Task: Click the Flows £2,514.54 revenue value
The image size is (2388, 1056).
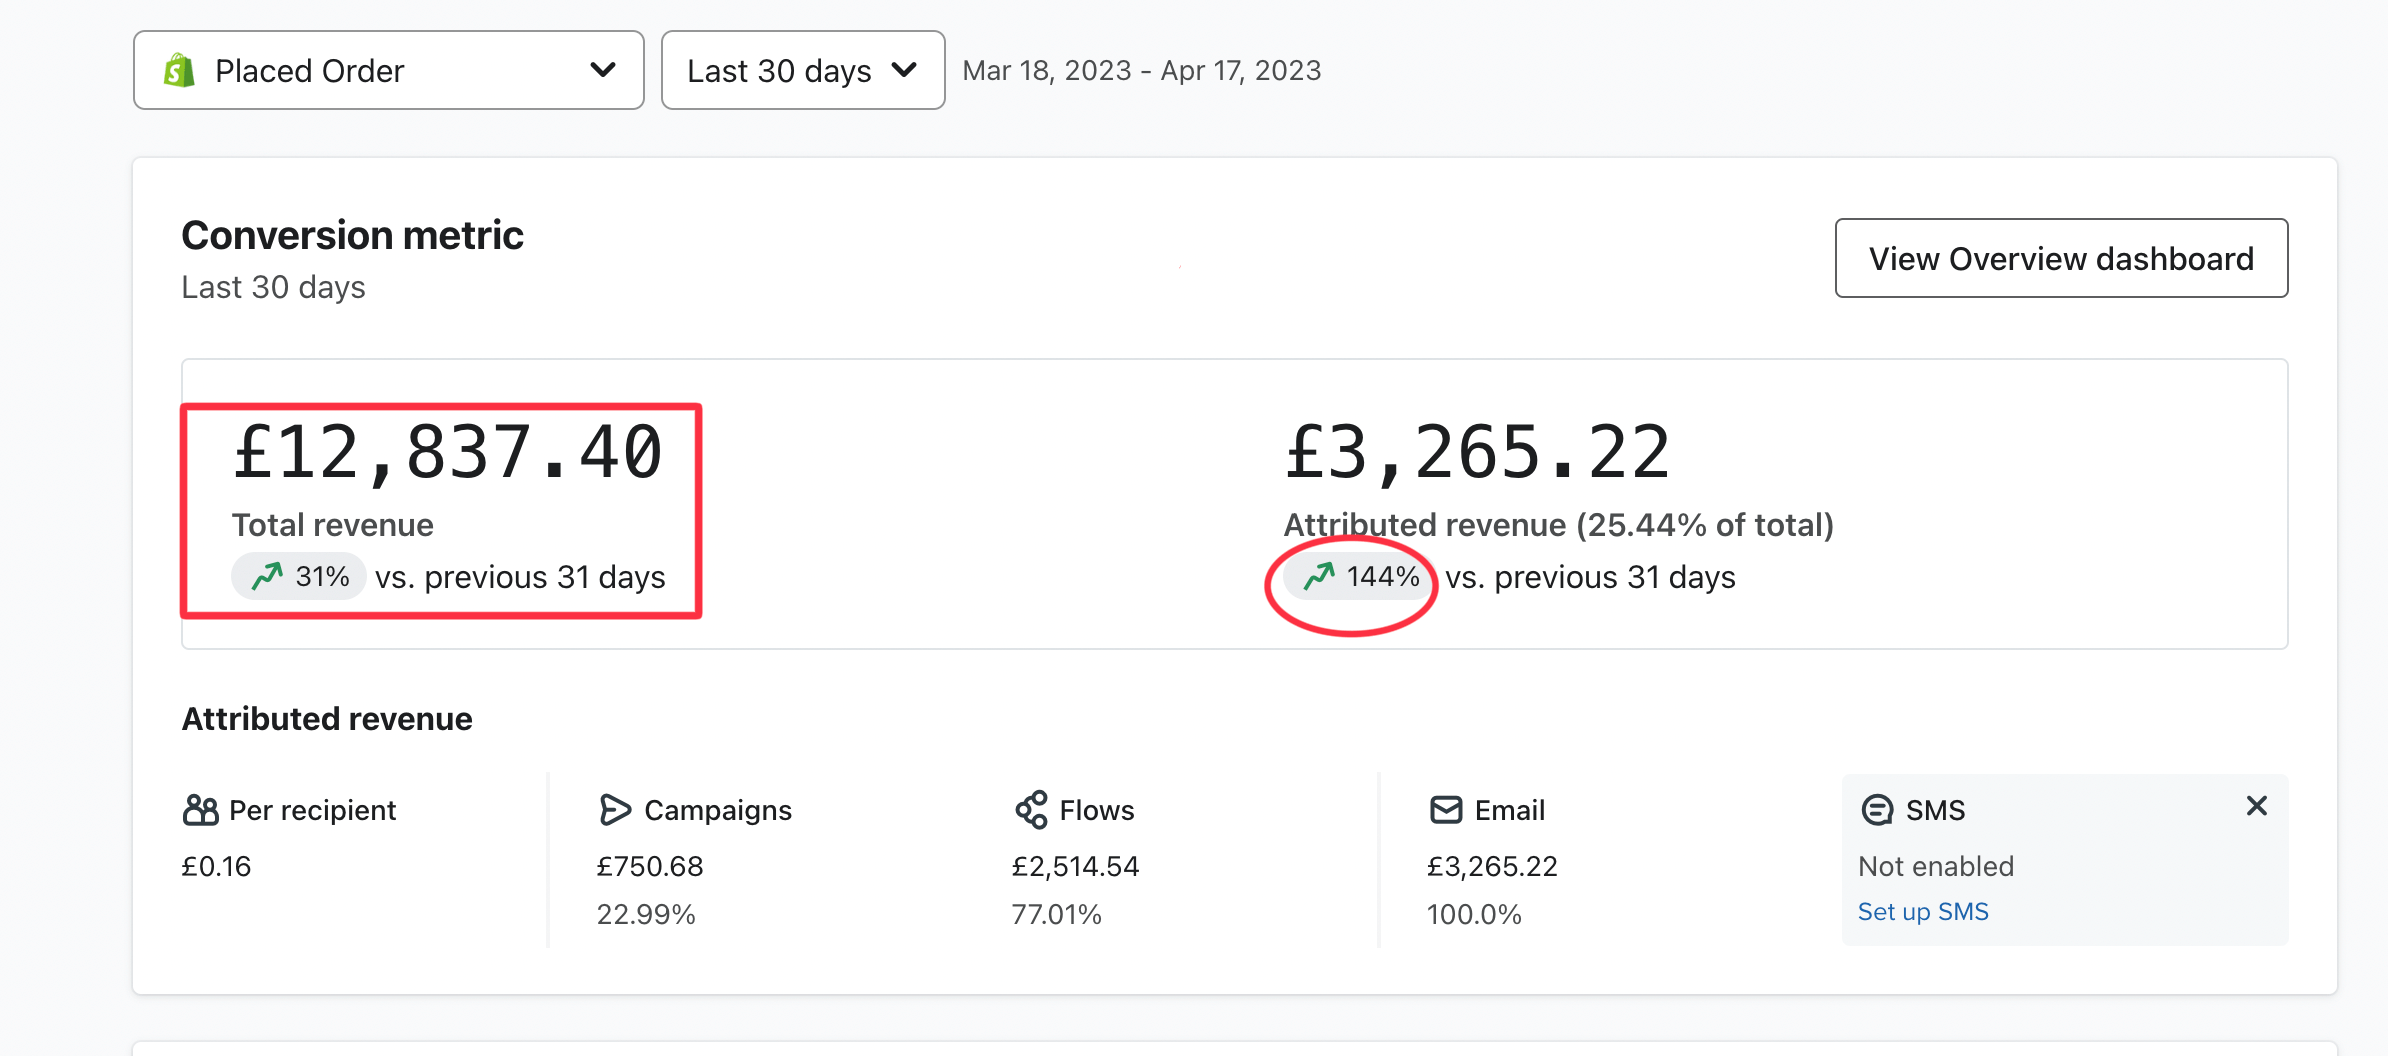Action: tap(1075, 866)
